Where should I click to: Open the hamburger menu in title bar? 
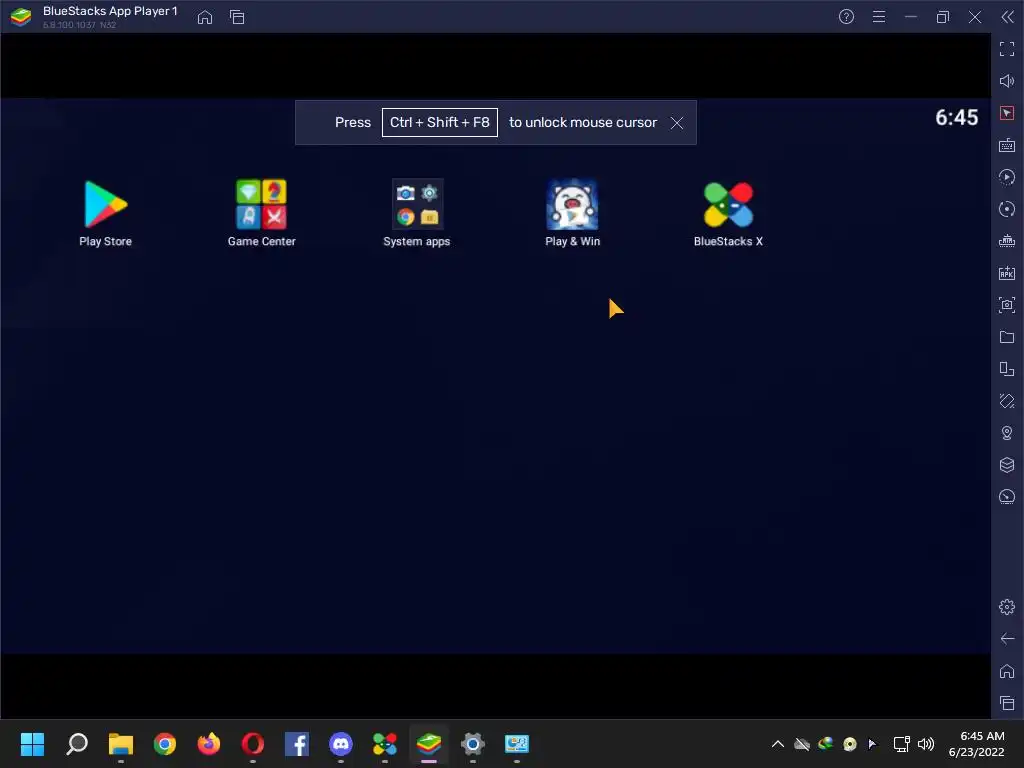tap(879, 17)
